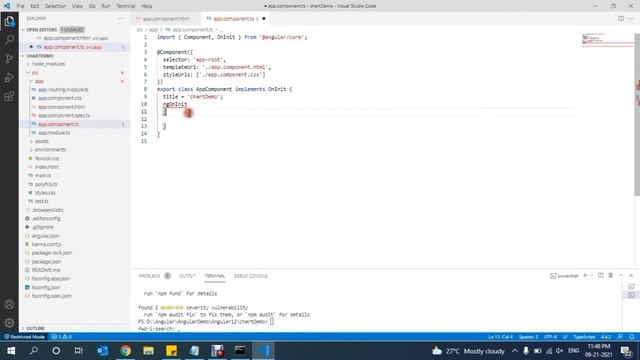Expand the assets folder

(x=41, y=141)
